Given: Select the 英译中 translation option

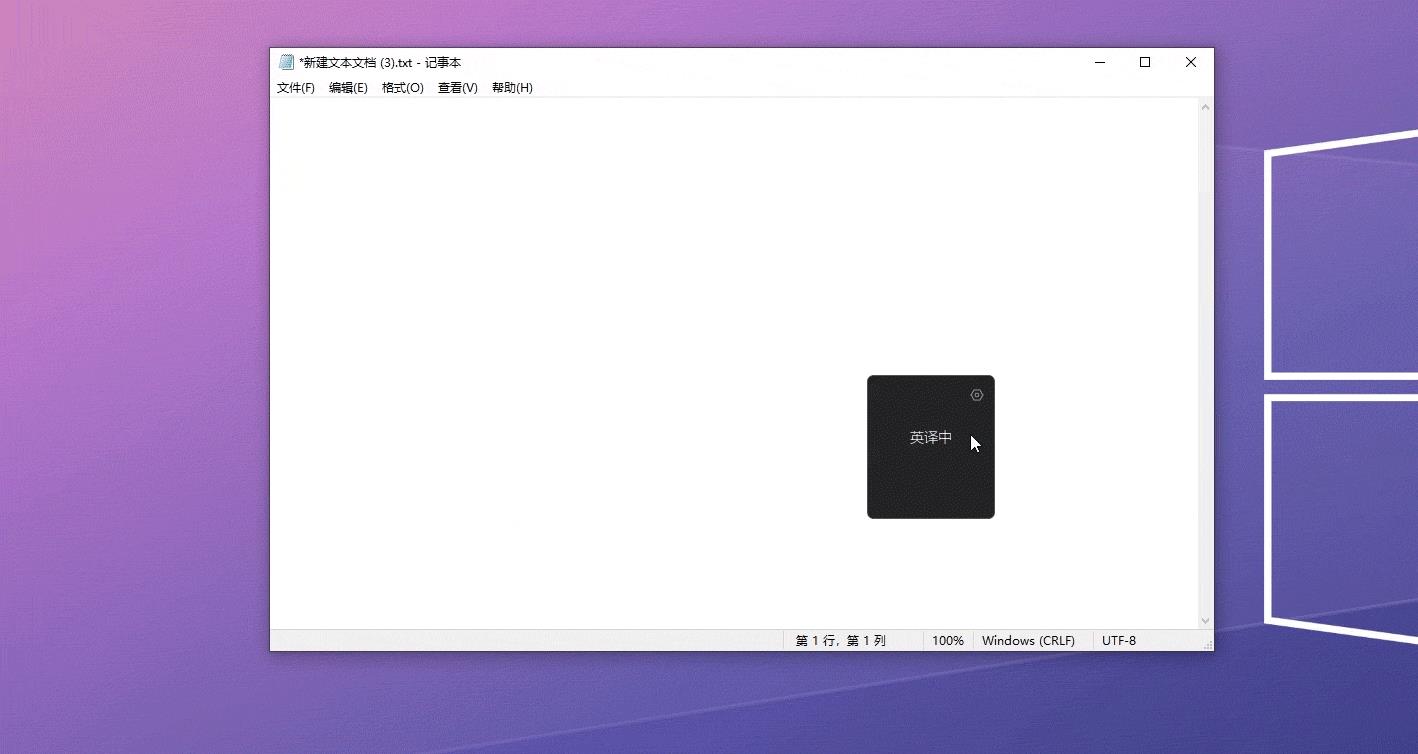Looking at the screenshot, I should [930, 438].
